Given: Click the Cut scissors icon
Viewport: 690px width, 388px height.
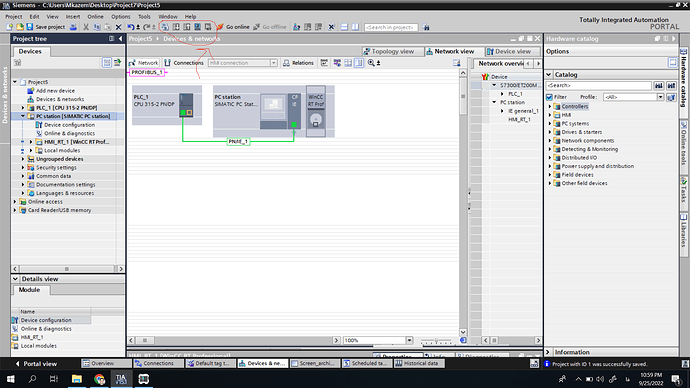Looking at the screenshot, I should click(x=86, y=27).
